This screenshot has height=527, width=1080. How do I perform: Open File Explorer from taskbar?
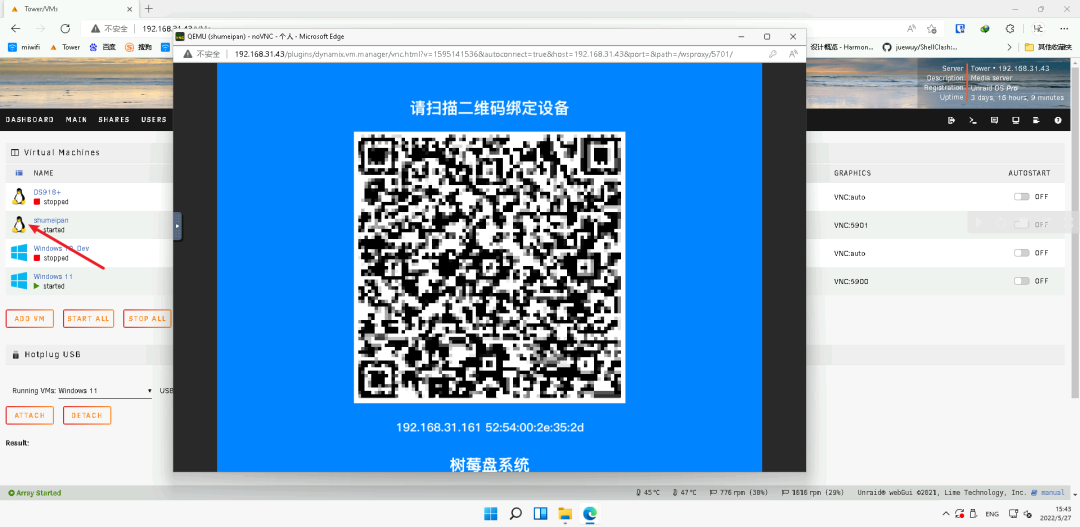pos(565,513)
